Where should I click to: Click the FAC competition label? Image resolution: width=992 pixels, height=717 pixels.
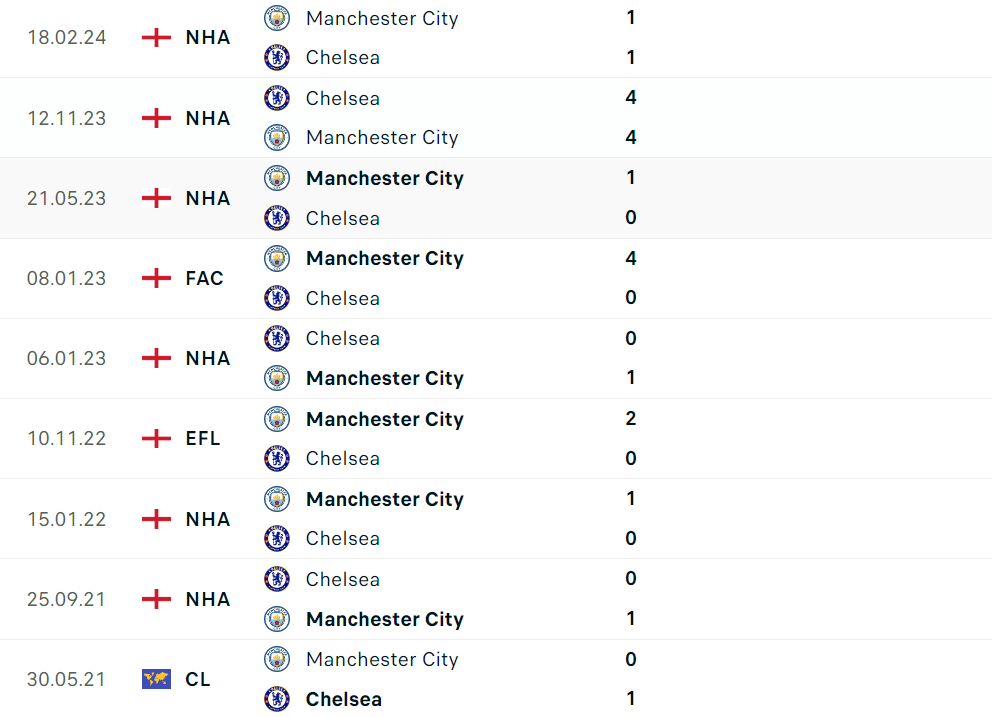click(x=205, y=278)
